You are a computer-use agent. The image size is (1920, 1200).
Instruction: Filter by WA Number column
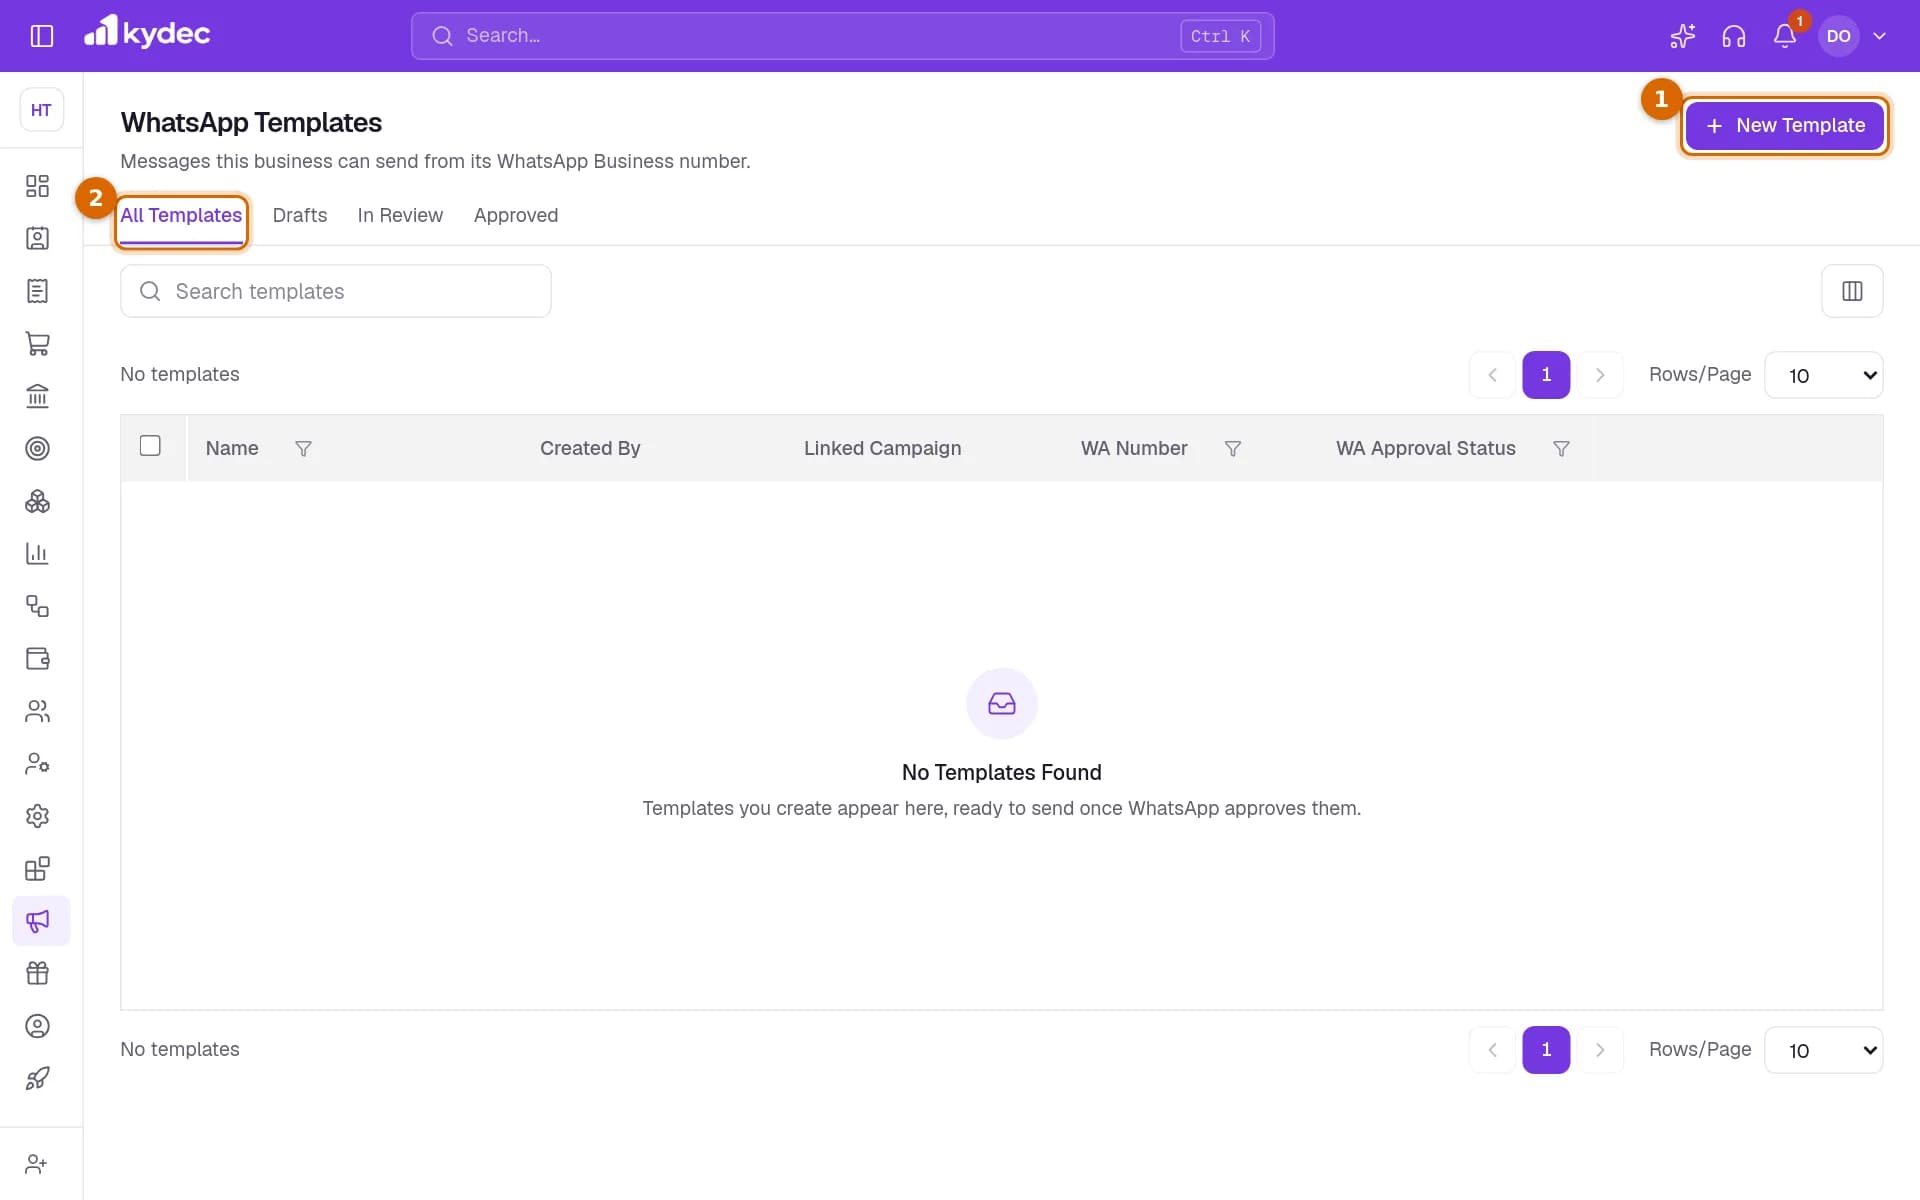[1232, 449]
